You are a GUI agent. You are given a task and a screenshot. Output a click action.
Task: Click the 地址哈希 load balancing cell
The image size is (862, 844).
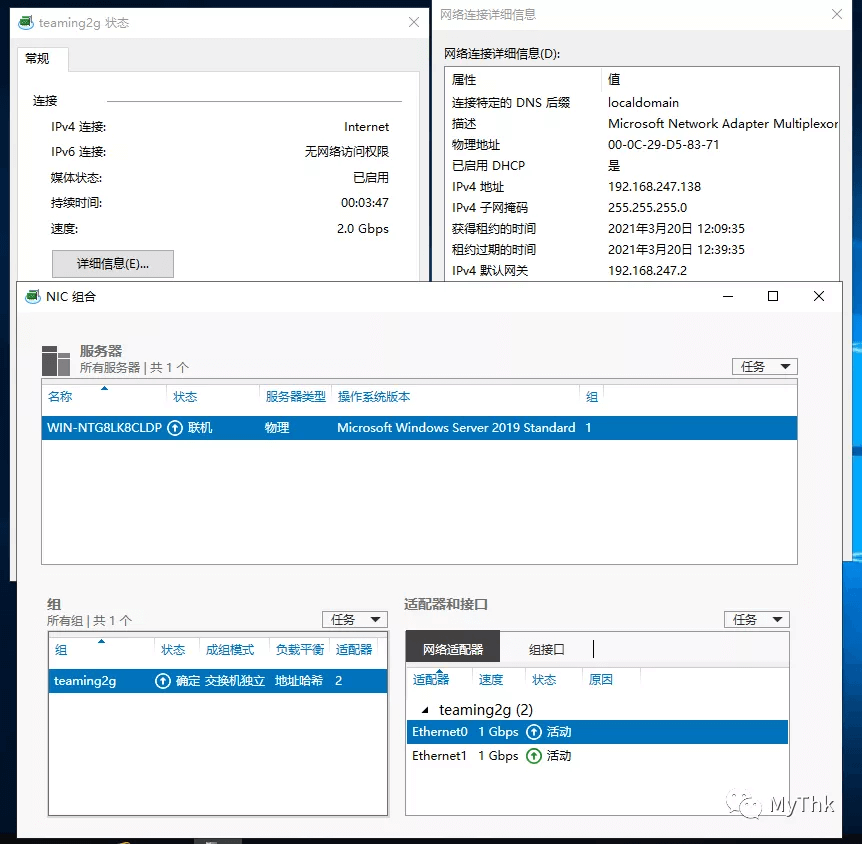coord(299,681)
